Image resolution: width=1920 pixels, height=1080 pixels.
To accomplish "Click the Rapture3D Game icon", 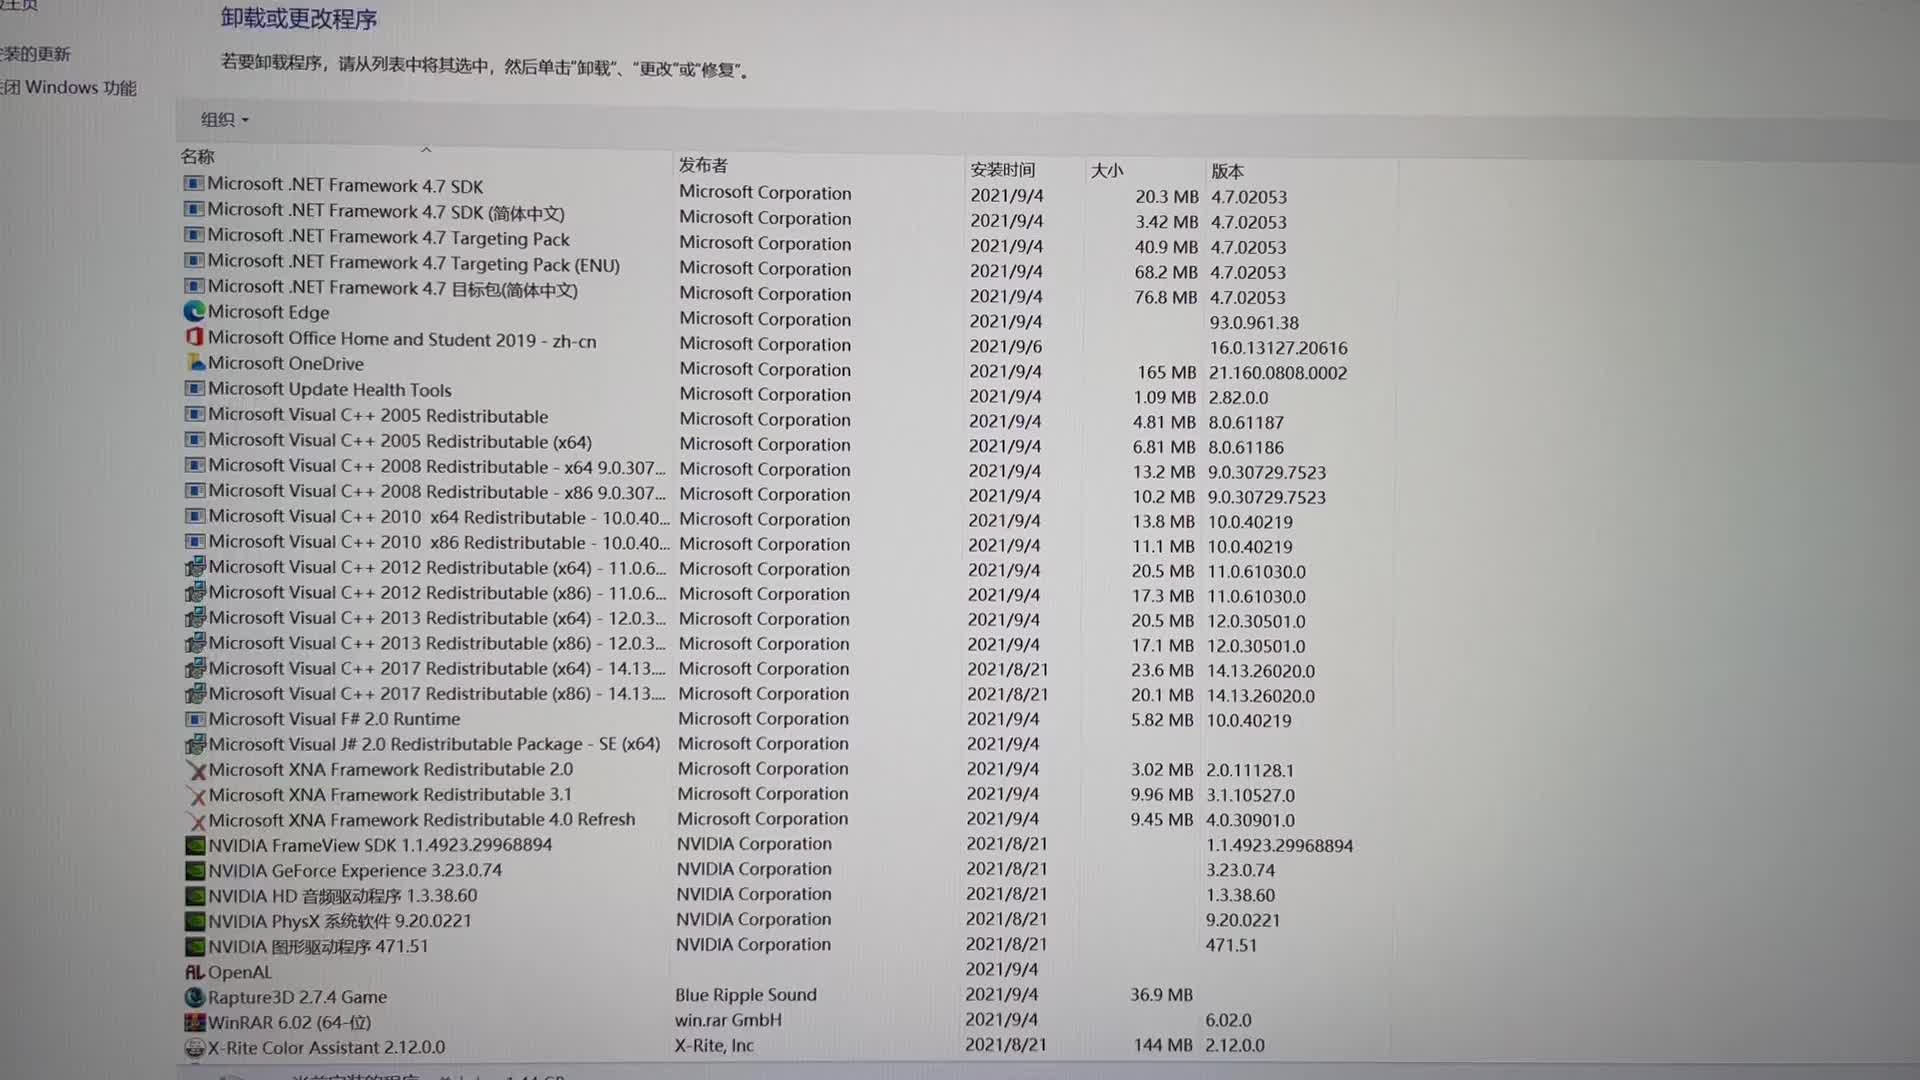I will point(193,996).
